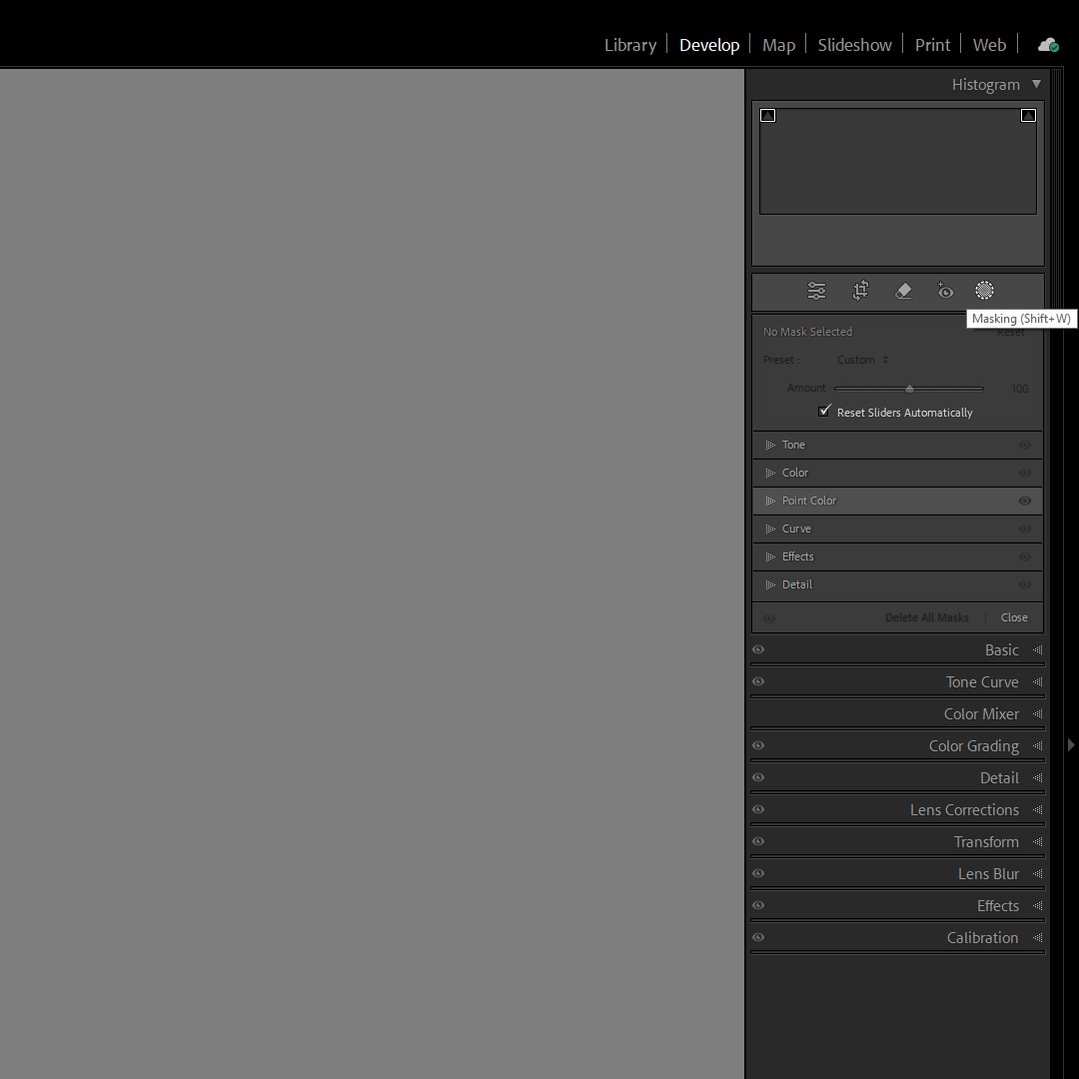Collapse right panel via edge arrow

coord(1071,745)
